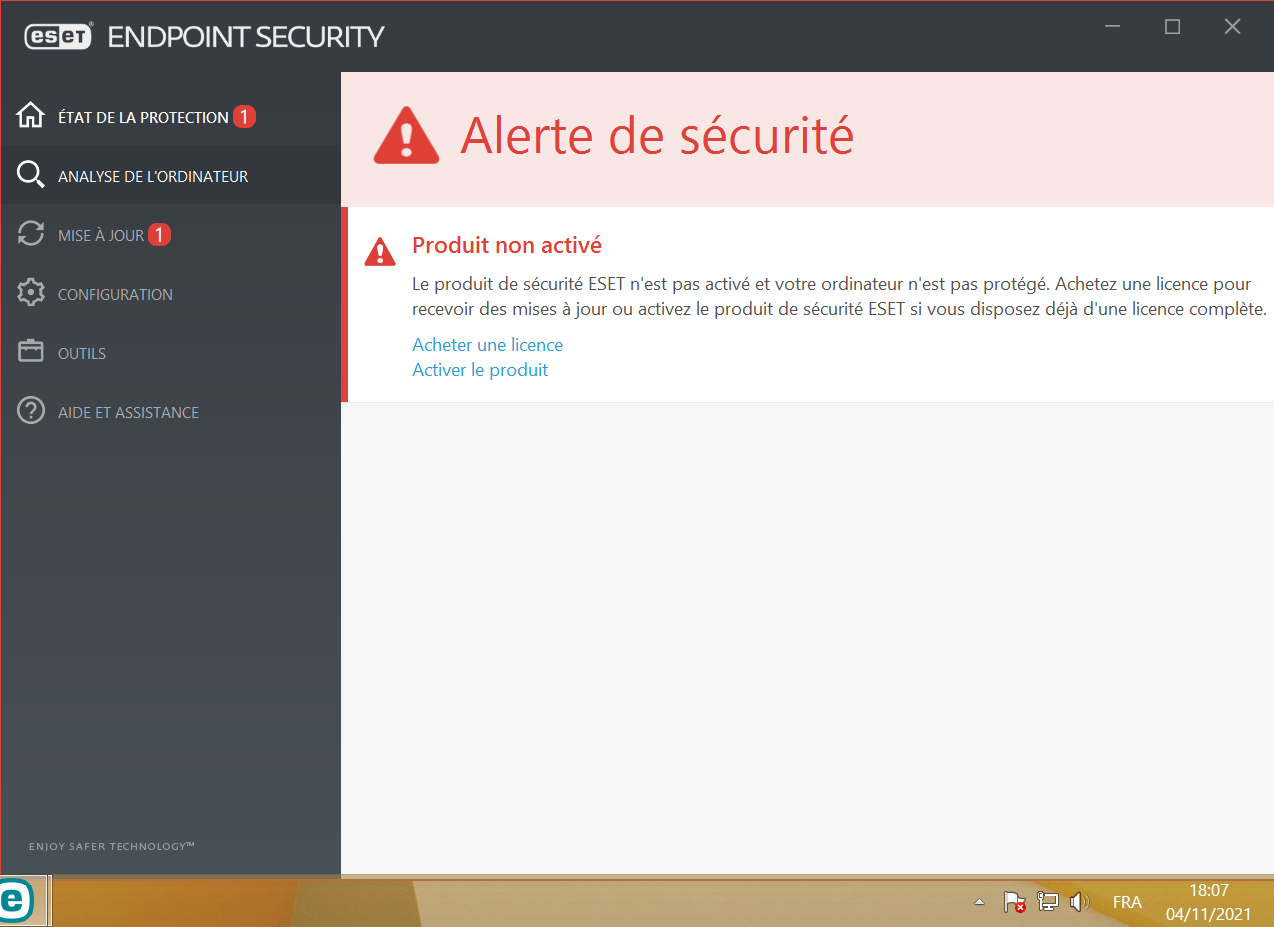Click the home icon for État de la protection
The width and height of the screenshot is (1274, 927).
click(x=31, y=116)
